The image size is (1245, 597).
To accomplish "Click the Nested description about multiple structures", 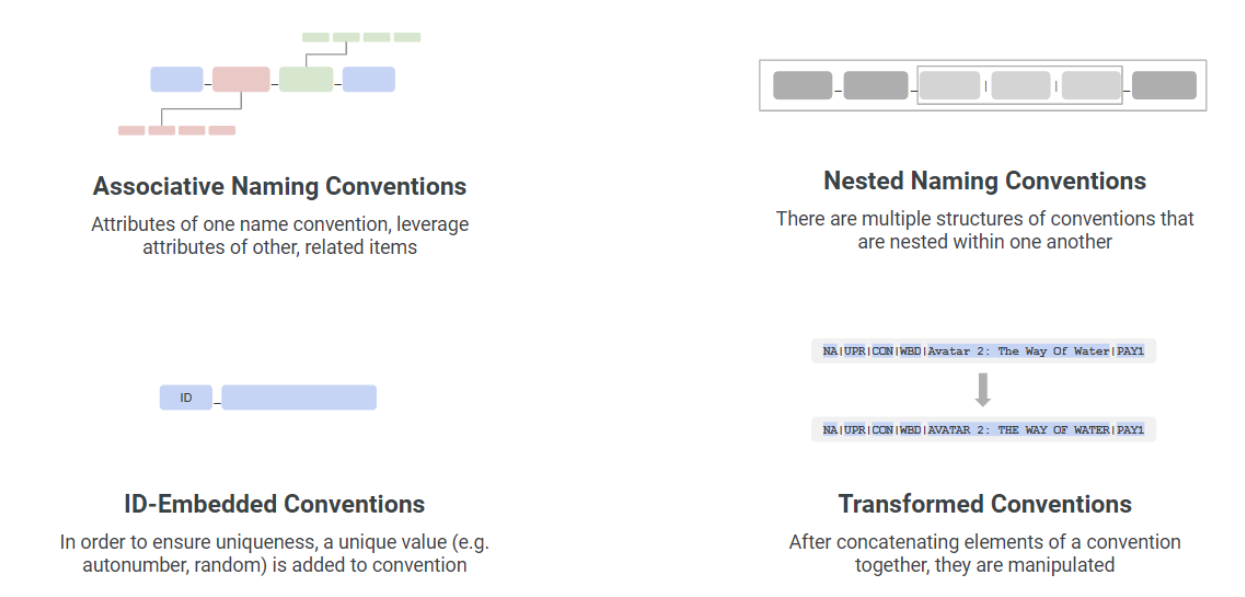I will pyautogui.click(x=985, y=230).
